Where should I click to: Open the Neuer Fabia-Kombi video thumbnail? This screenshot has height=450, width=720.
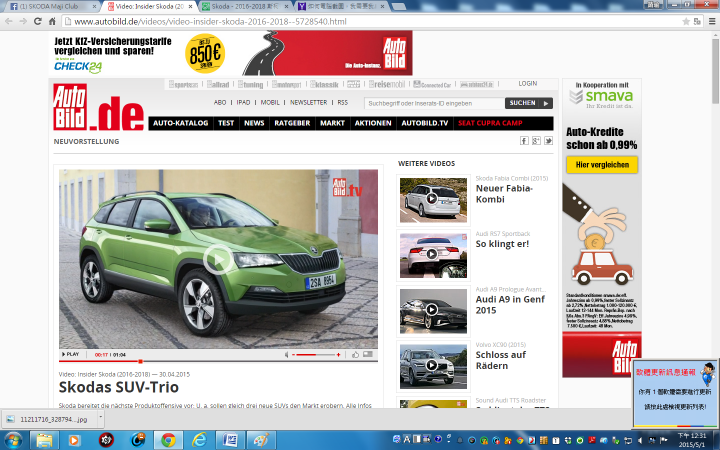[433, 200]
